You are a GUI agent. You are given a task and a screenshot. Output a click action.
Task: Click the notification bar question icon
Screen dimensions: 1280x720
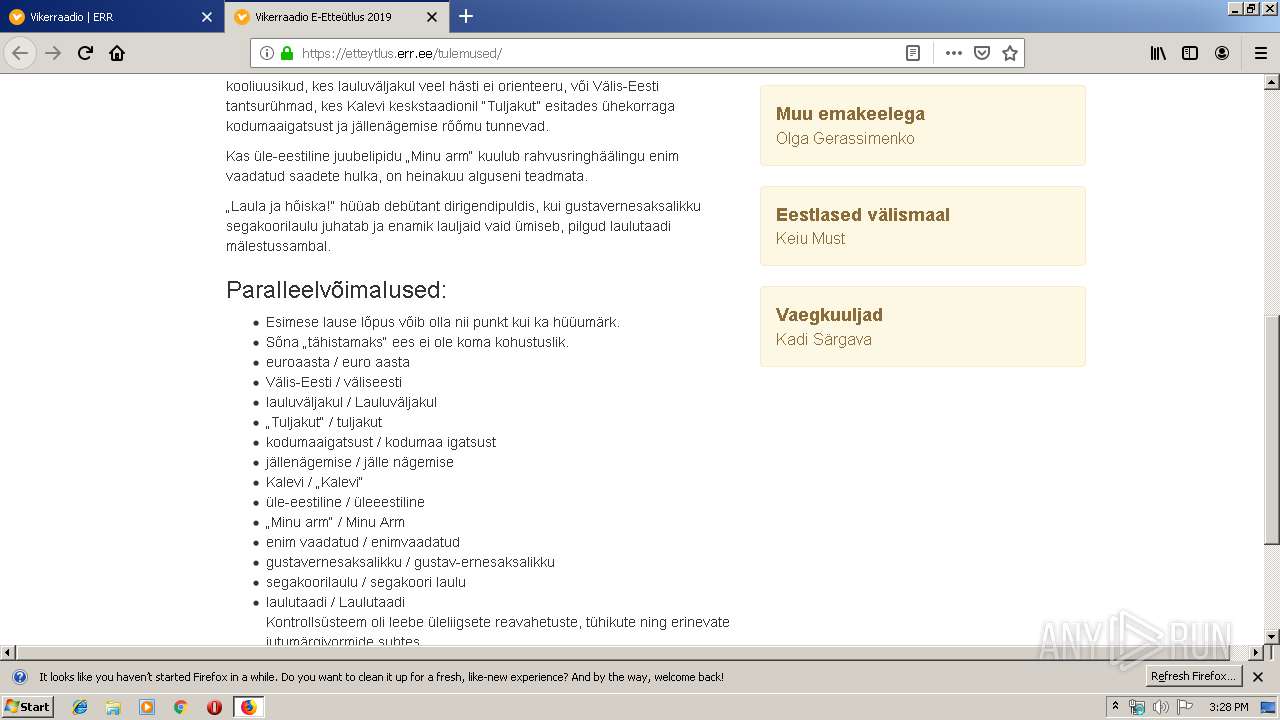tap(19, 677)
